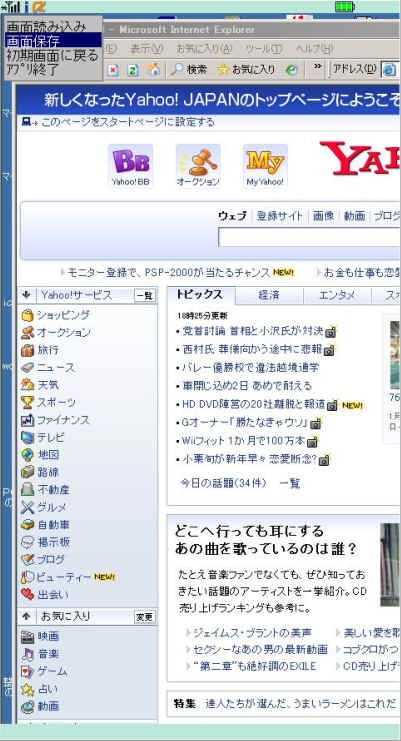Open the 表示(V) menu in Internet Explorer
The height and width of the screenshot is (741, 401).
[147, 49]
